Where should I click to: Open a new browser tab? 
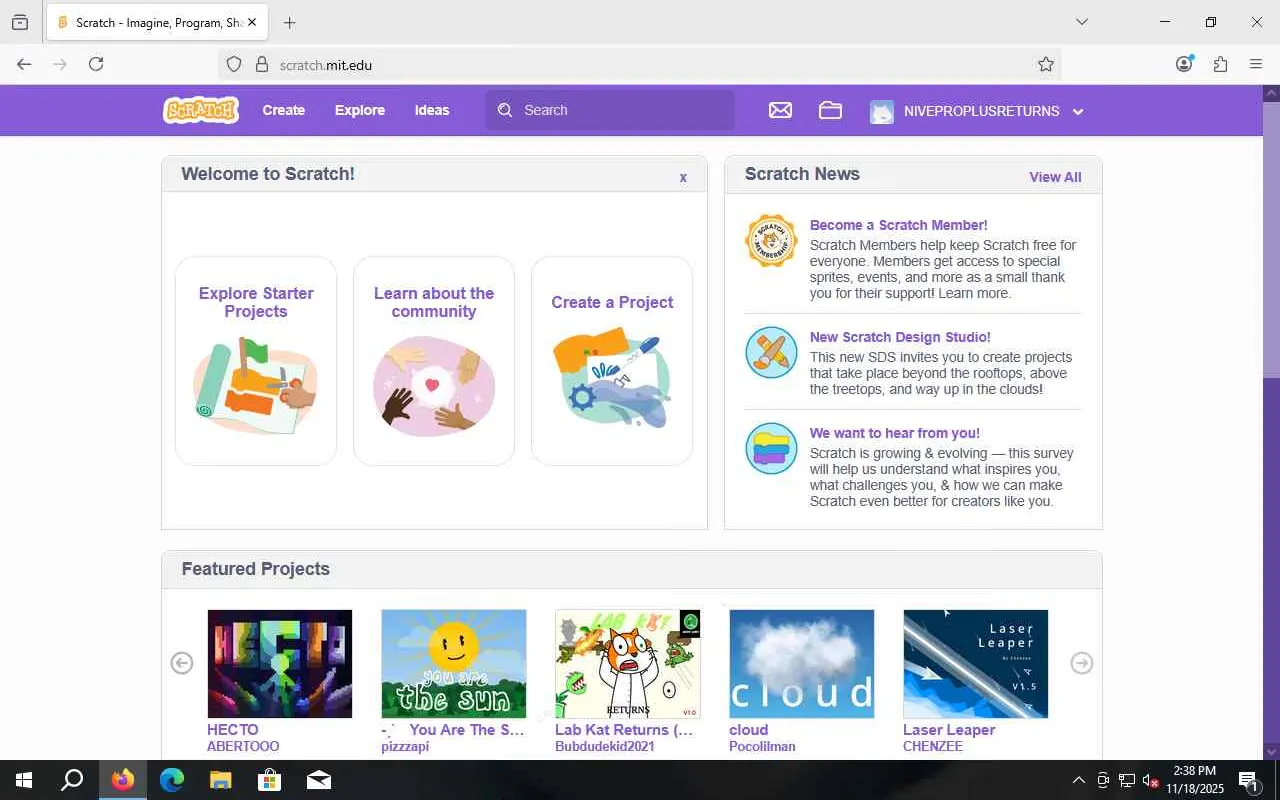point(289,22)
